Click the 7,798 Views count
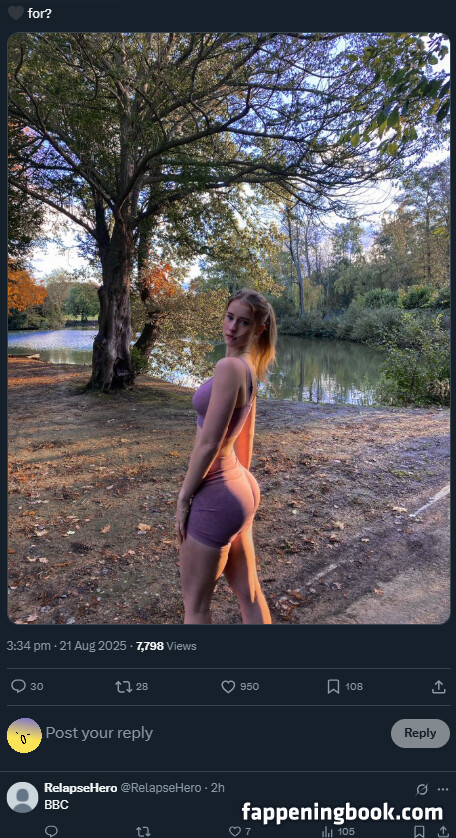 166,646
